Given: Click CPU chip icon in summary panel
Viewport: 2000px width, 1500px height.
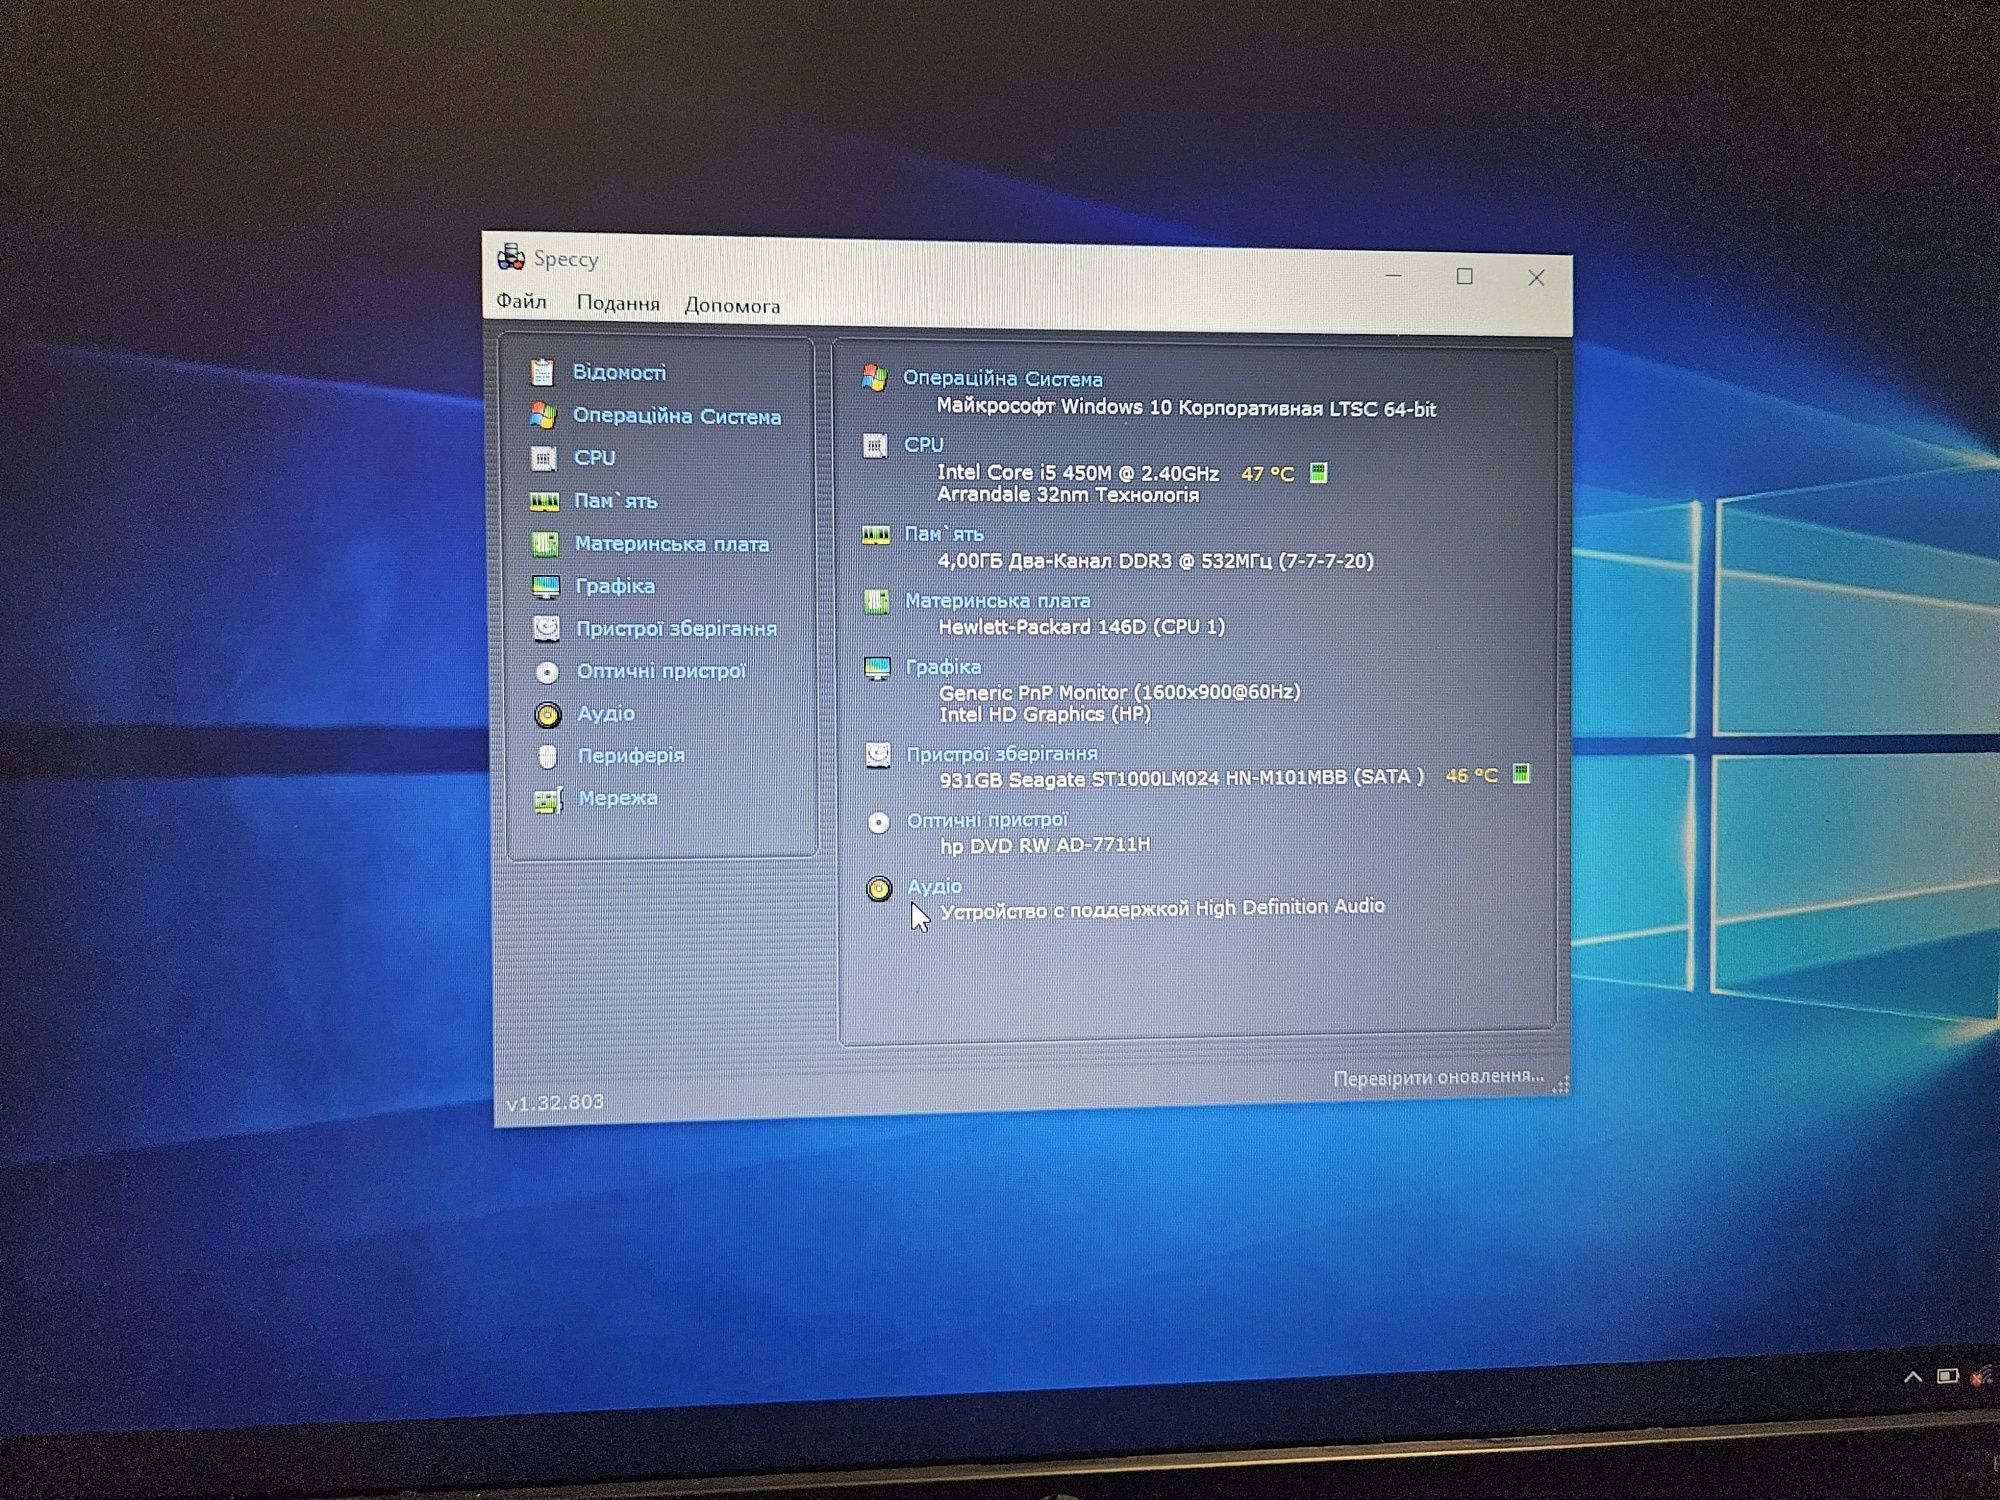Looking at the screenshot, I should click(875, 445).
